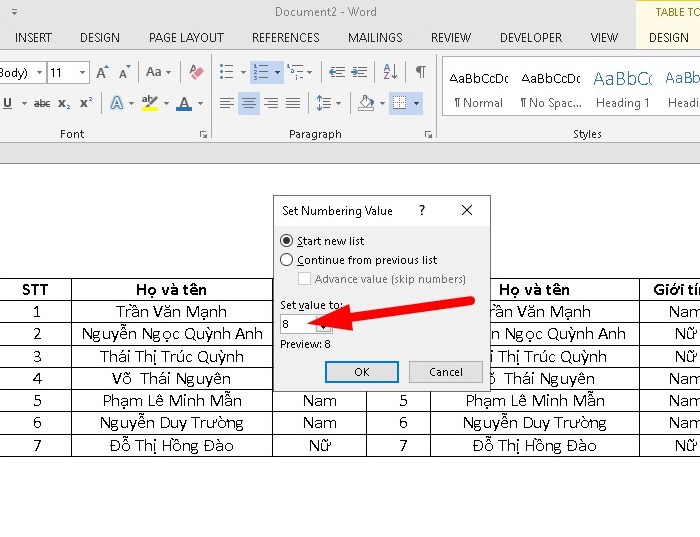Select the Start new list radio button
Image resolution: width=700 pixels, height=537 pixels.
[x=287, y=241]
